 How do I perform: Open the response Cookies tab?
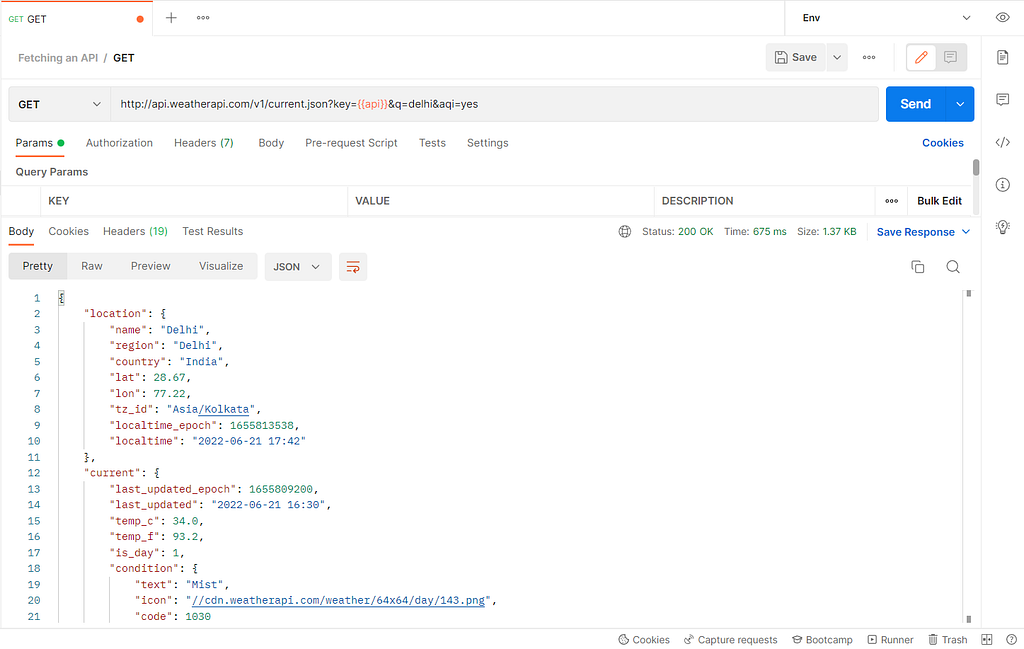69,232
